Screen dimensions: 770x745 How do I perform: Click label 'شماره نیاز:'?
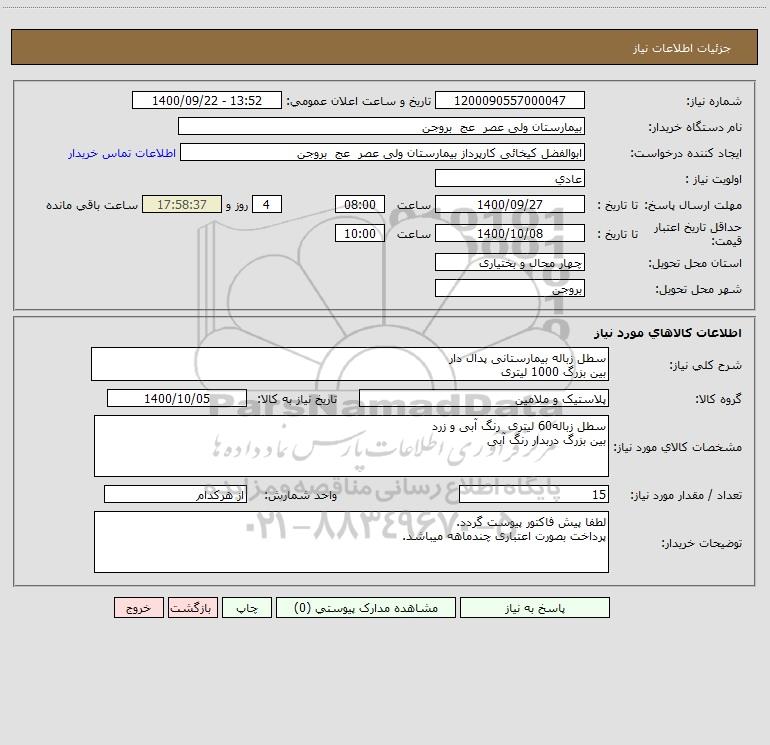tap(714, 101)
